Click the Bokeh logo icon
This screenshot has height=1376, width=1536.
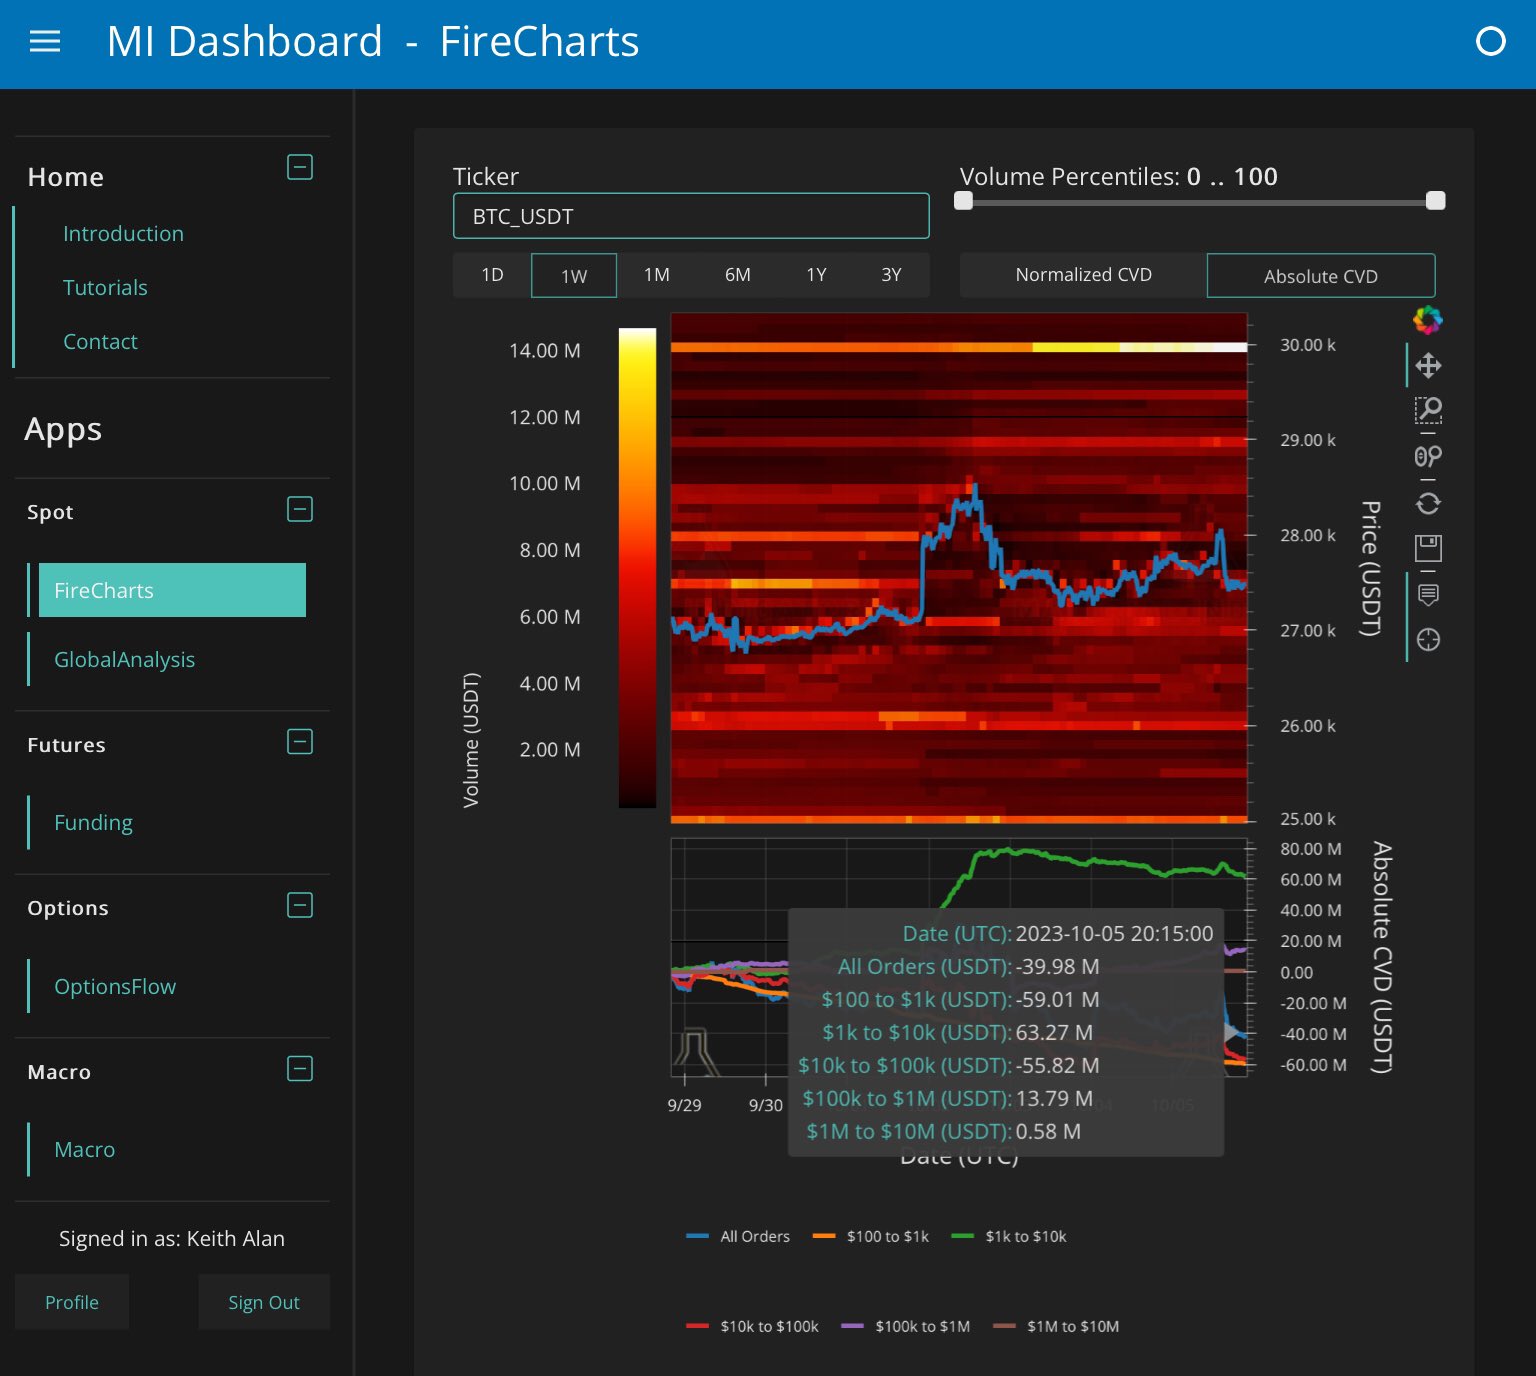(1428, 320)
